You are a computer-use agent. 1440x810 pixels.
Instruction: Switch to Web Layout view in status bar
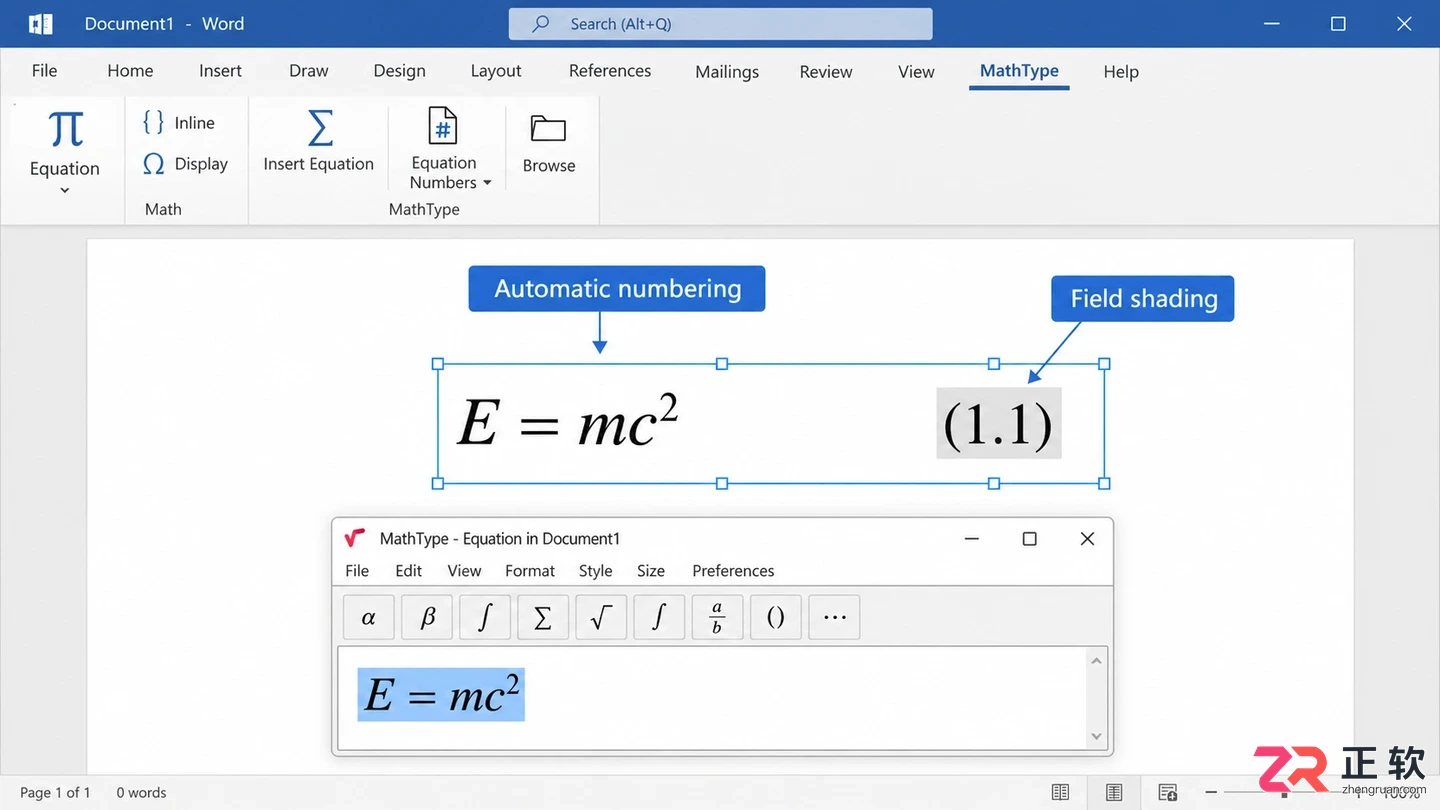click(x=1168, y=793)
